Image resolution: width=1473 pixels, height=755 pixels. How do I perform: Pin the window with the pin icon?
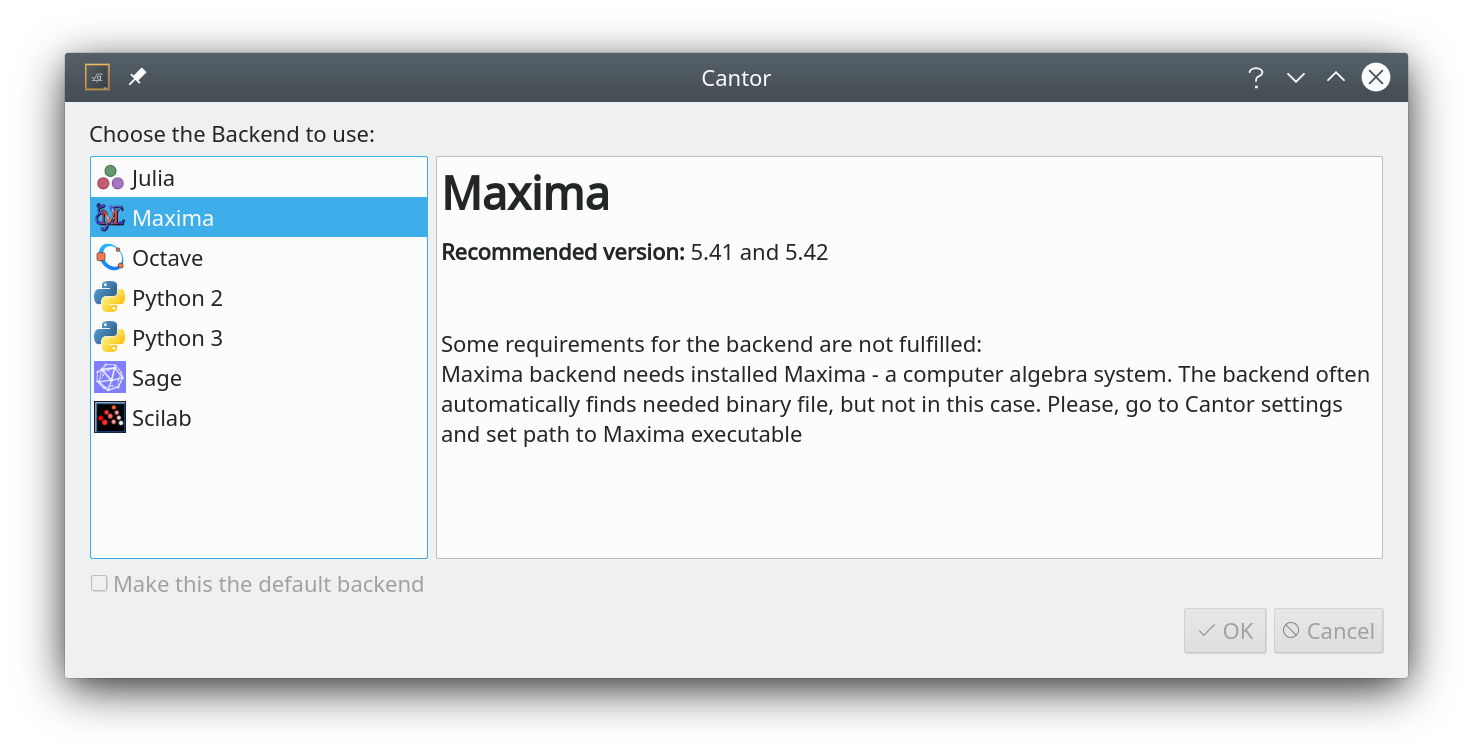click(137, 76)
